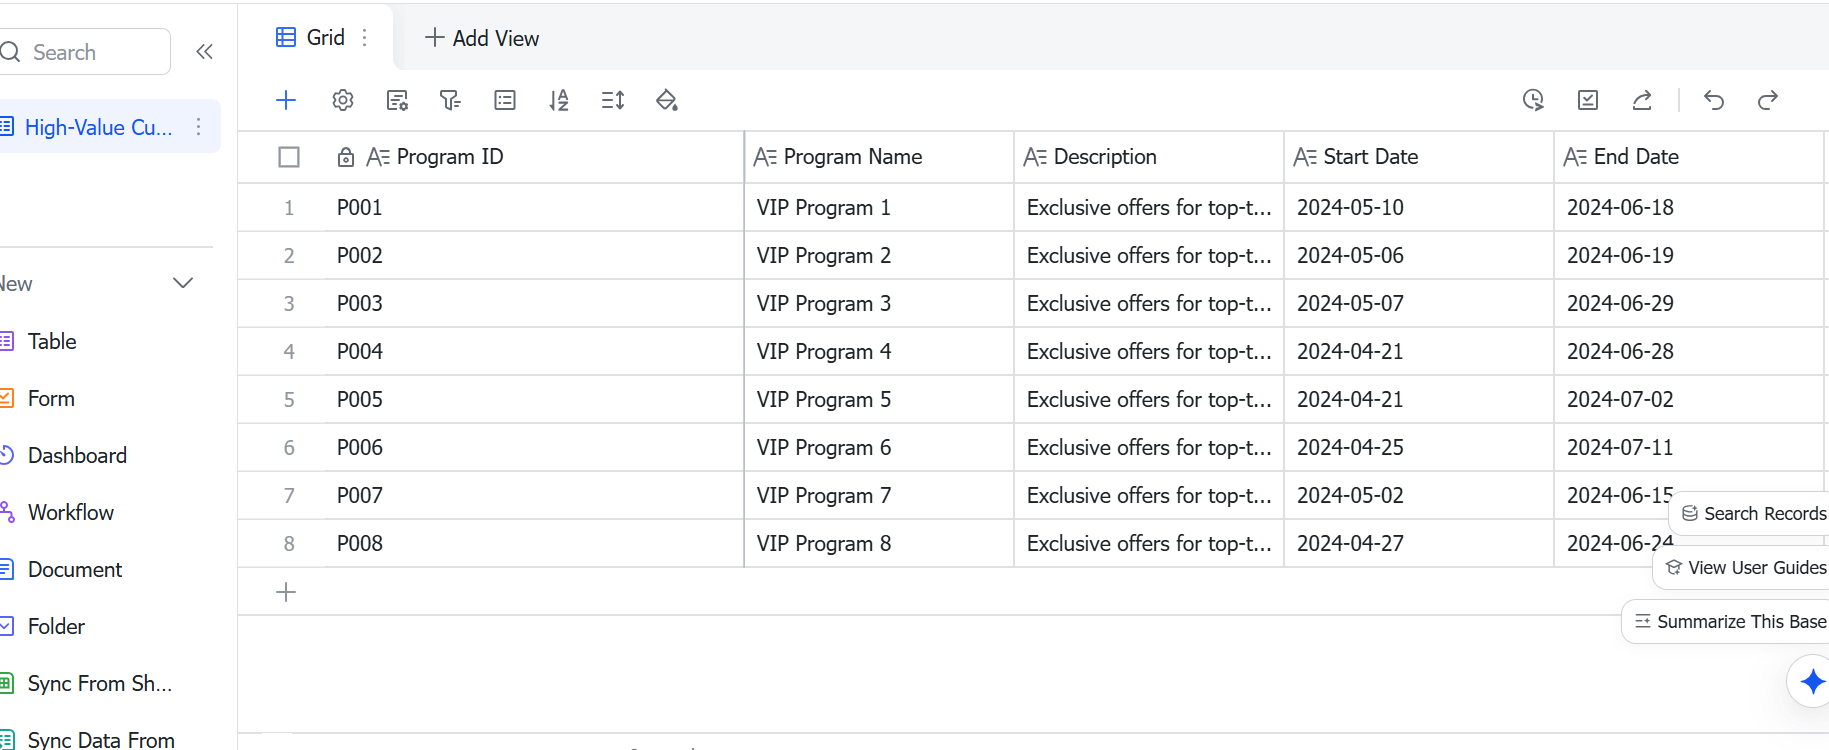
Task: Click row number 6
Action: [x=289, y=447]
